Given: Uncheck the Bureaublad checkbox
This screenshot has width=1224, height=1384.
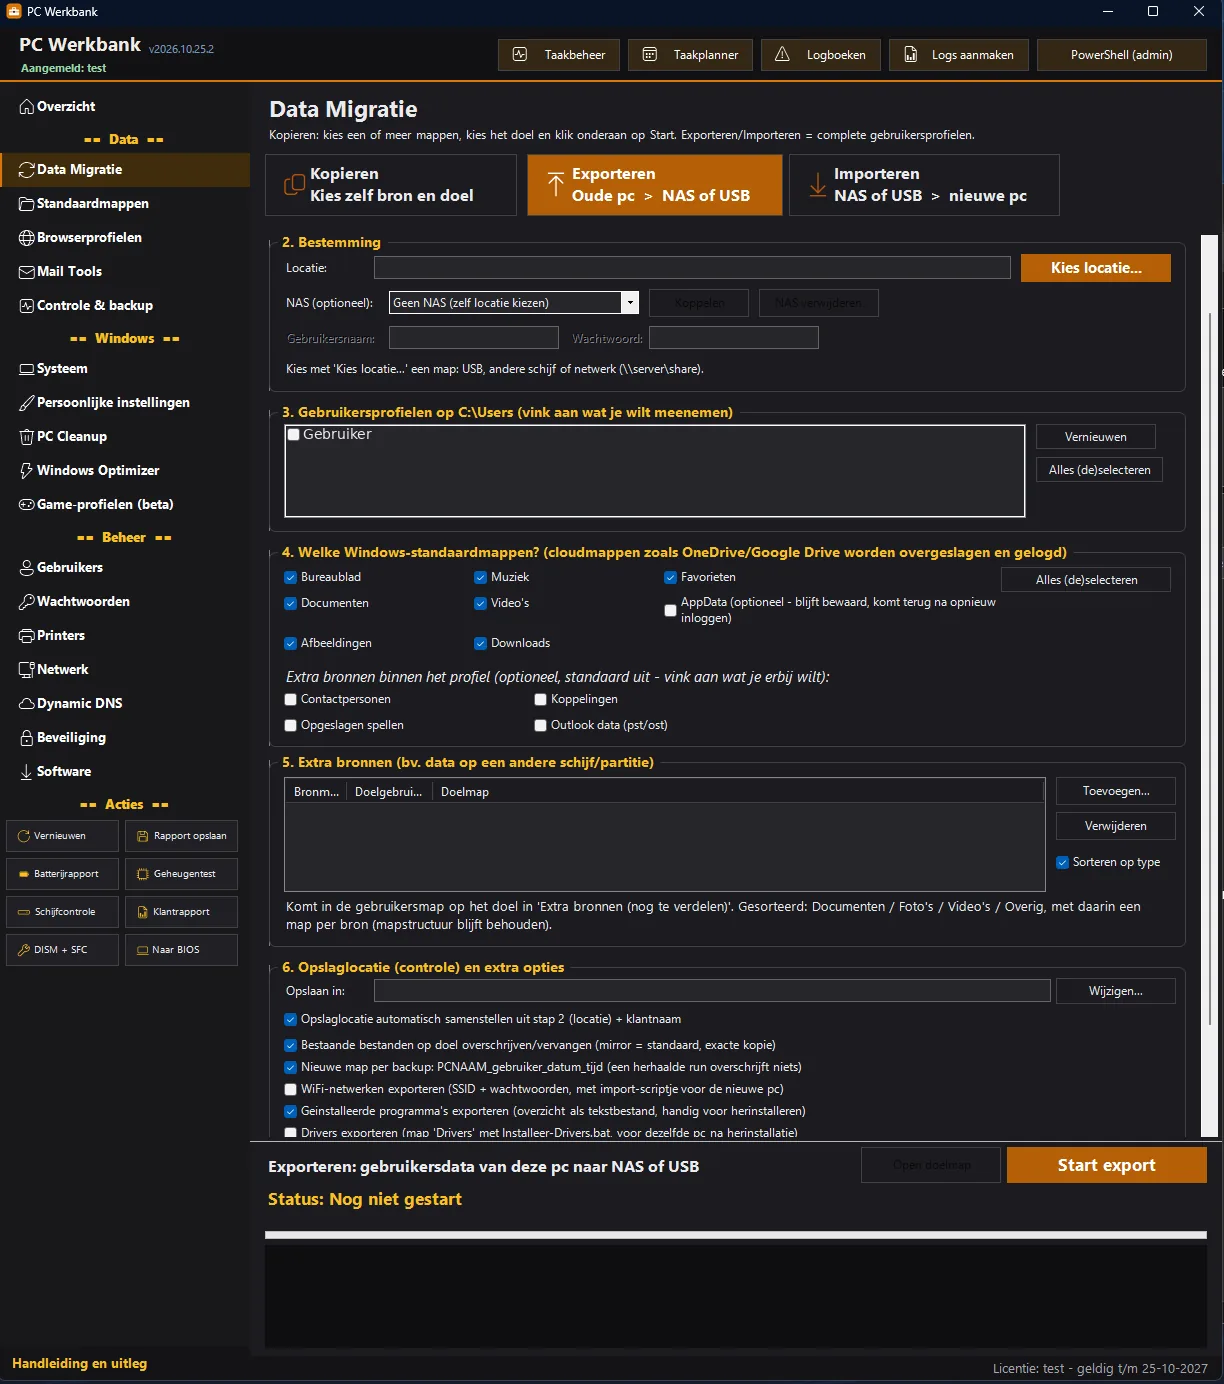Looking at the screenshot, I should tap(291, 577).
